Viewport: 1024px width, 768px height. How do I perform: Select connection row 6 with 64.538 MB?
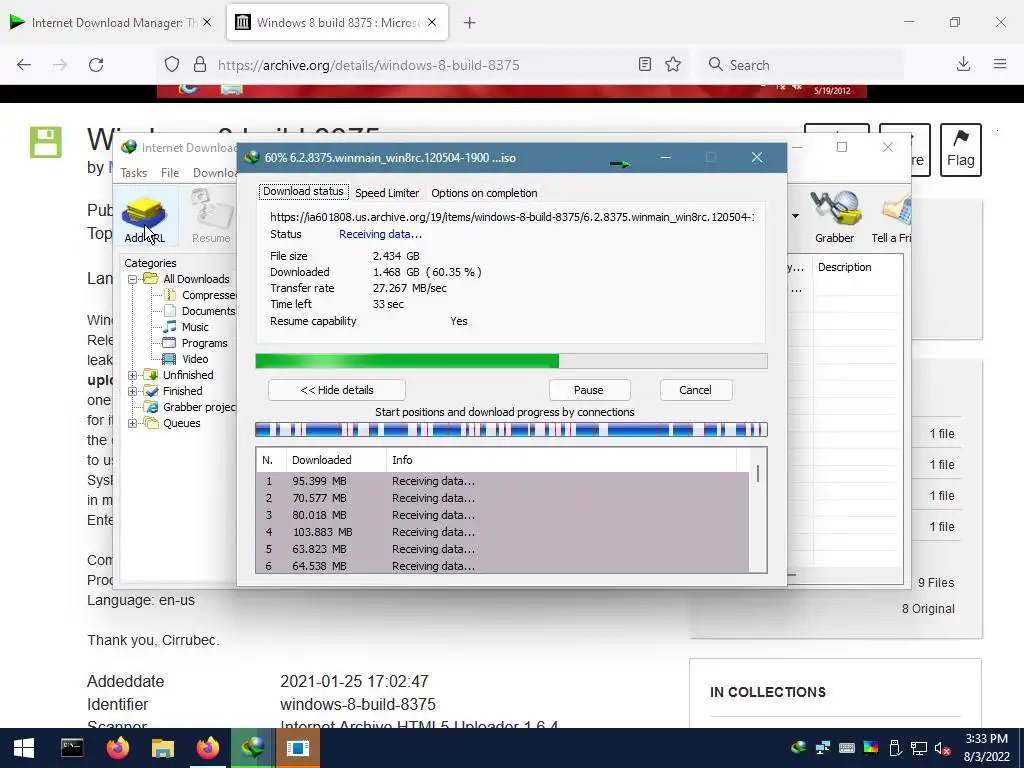point(503,566)
